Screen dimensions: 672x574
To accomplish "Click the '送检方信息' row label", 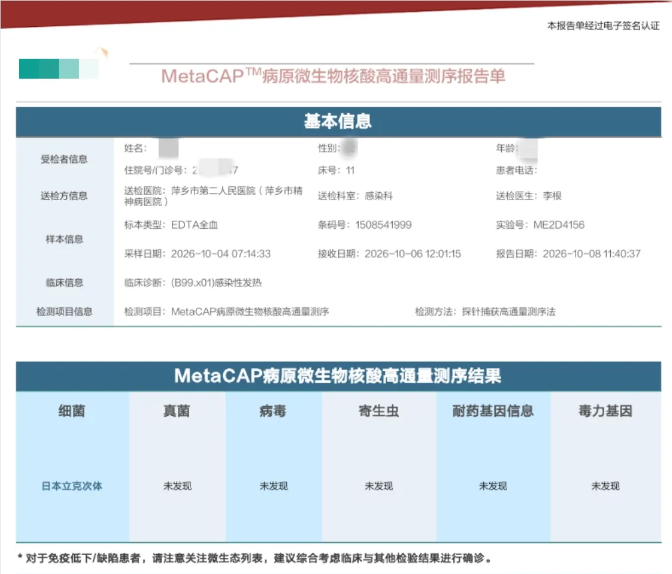I will (x=64, y=196).
